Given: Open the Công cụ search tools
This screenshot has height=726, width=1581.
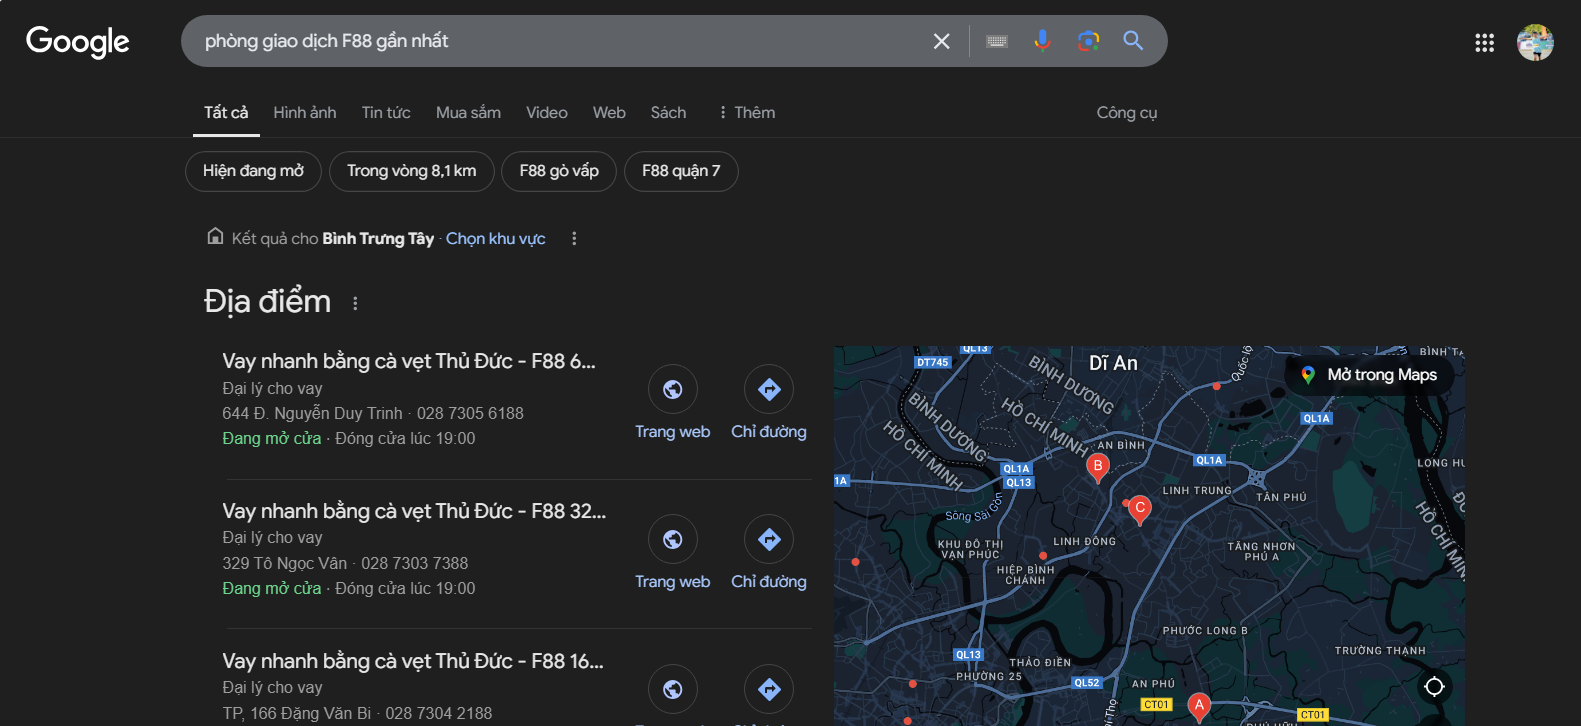Looking at the screenshot, I should click(1127, 113).
